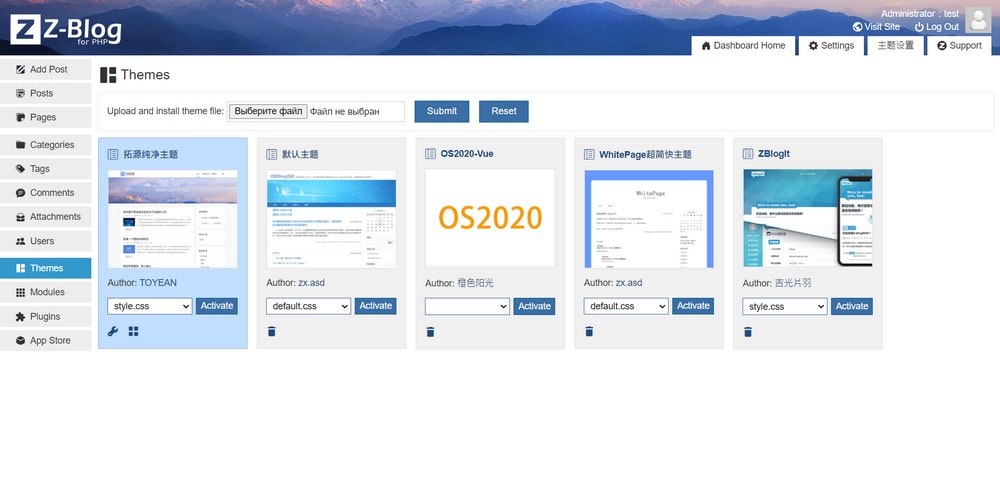The width and height of the screenshot is (1000, 488).
Task: Click the Visit Site link
Action: point(876,27)
